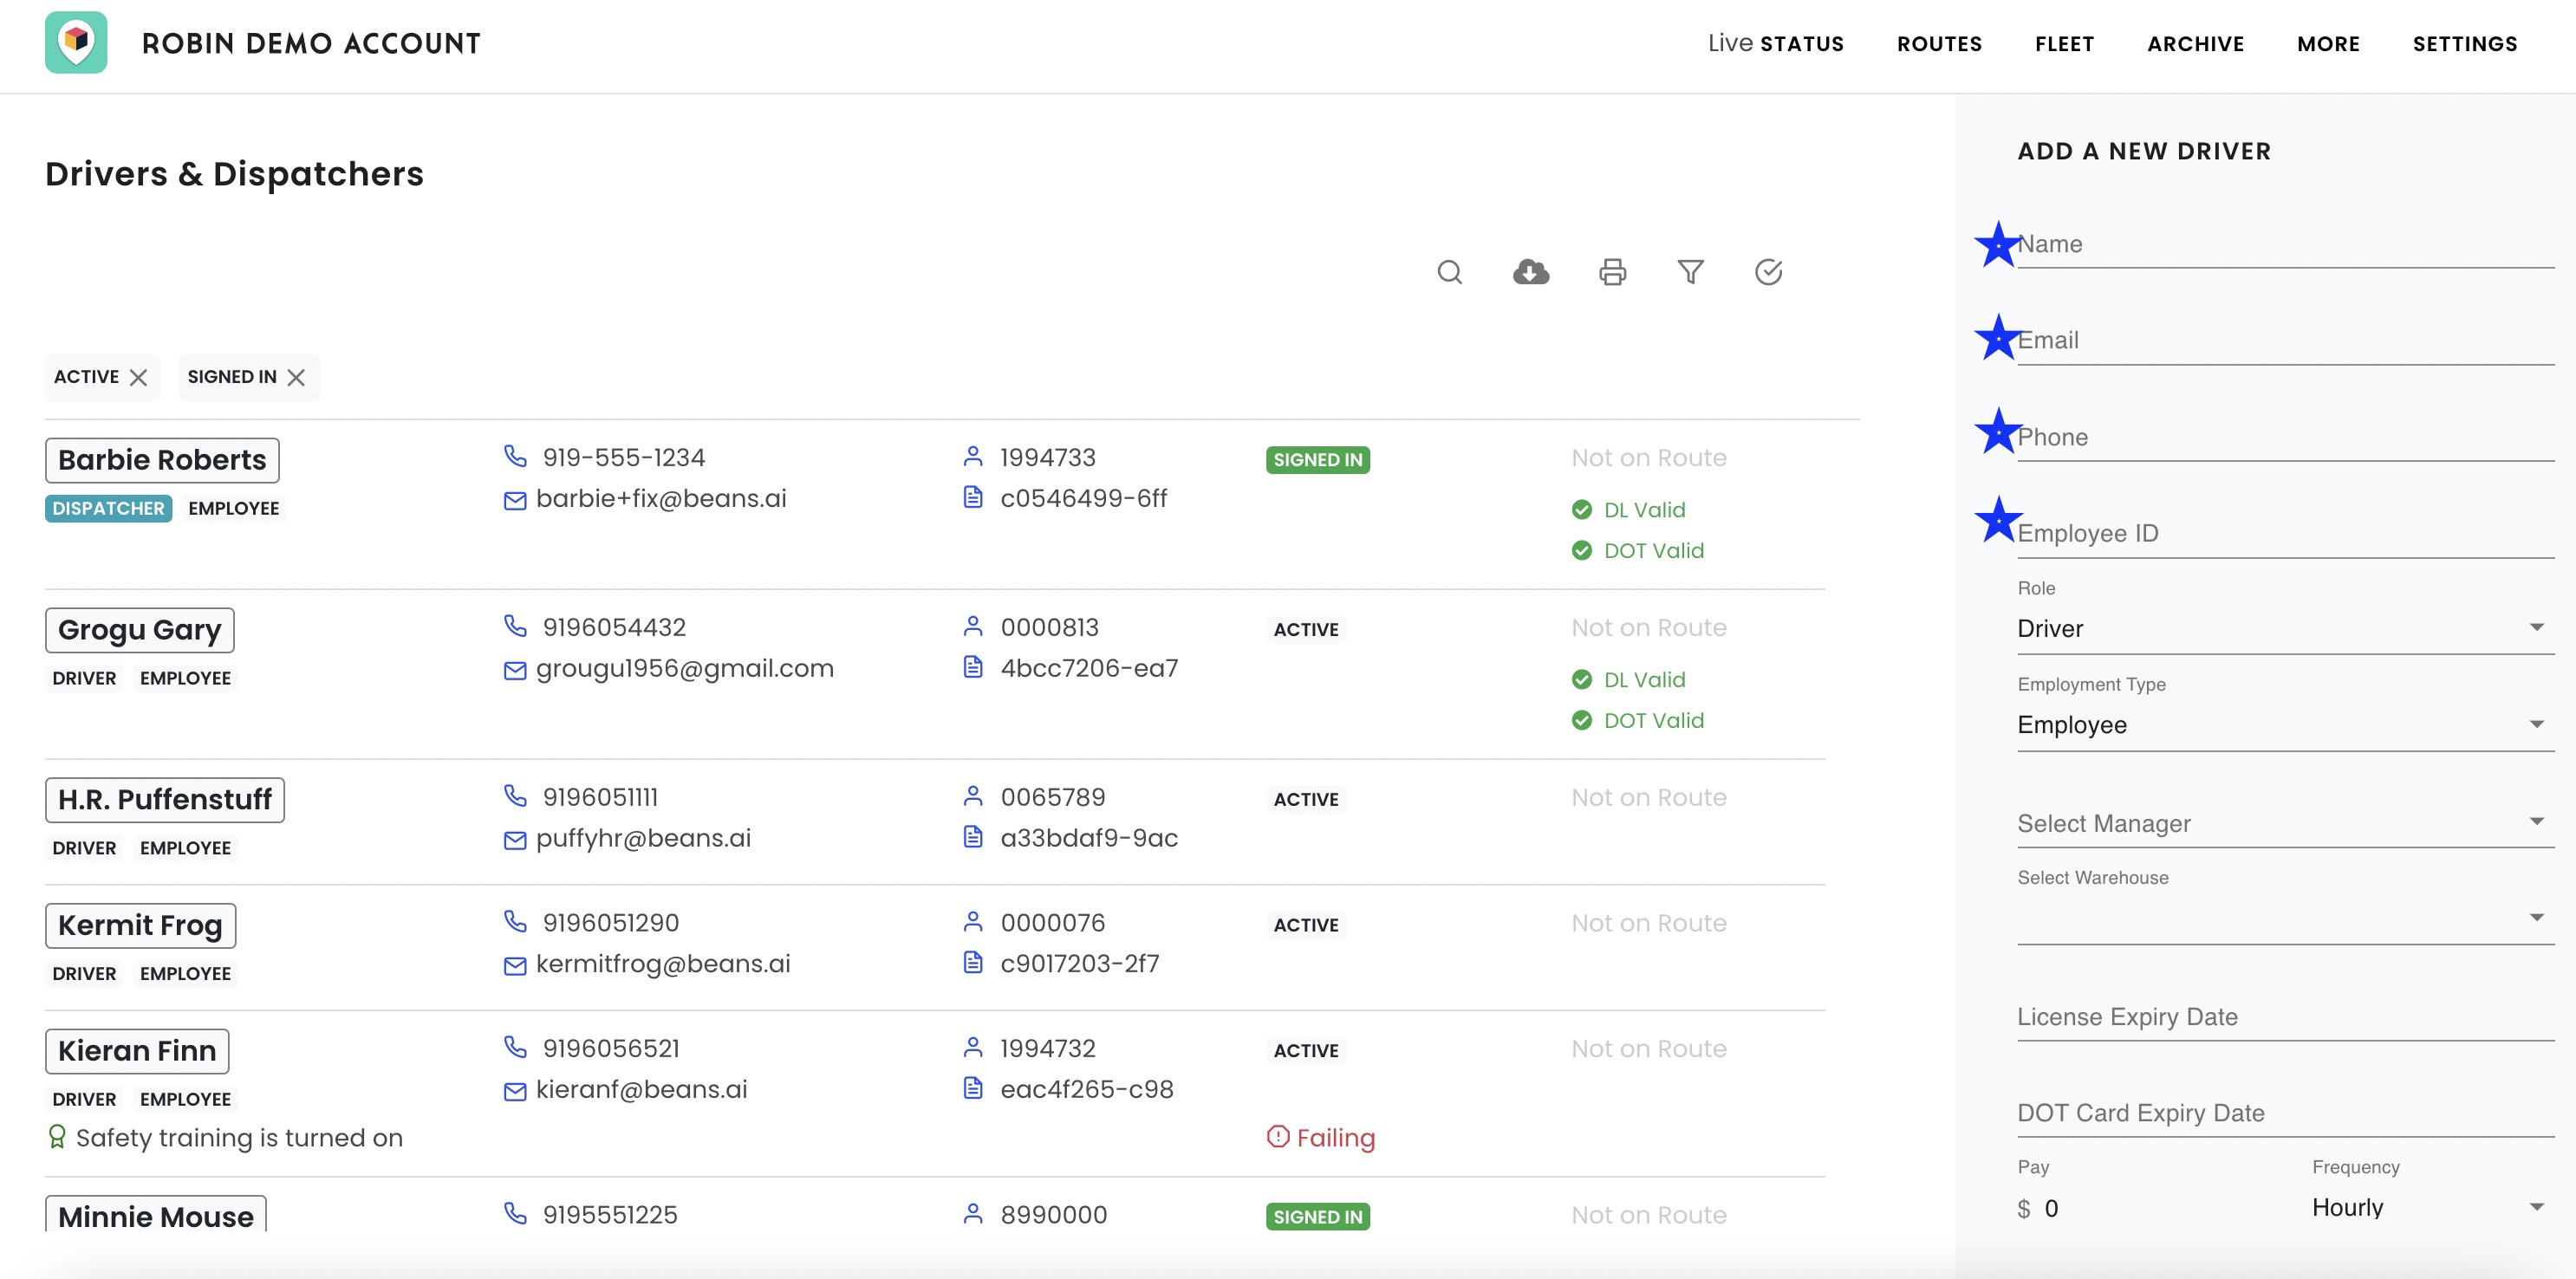Image resolution: width=2576 pixels, height=1279 pixels.
Task: Open the Employment Type dropdown
Action: pos(2285,725)
